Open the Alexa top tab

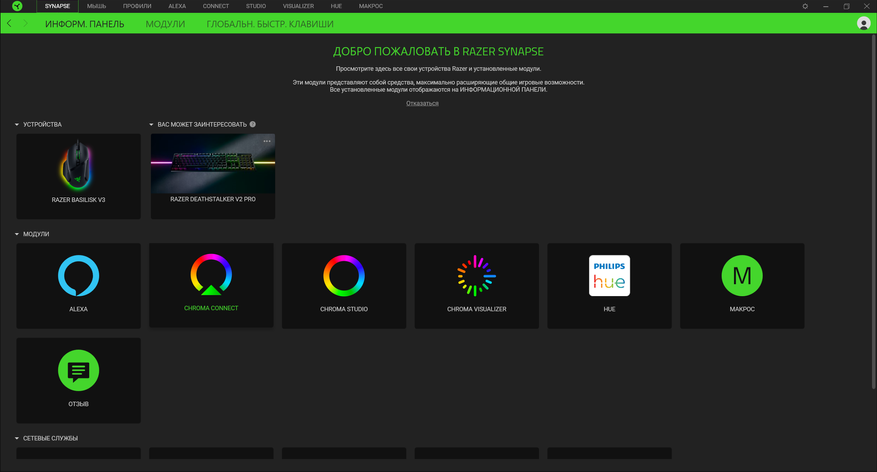(x=177, y=6)
